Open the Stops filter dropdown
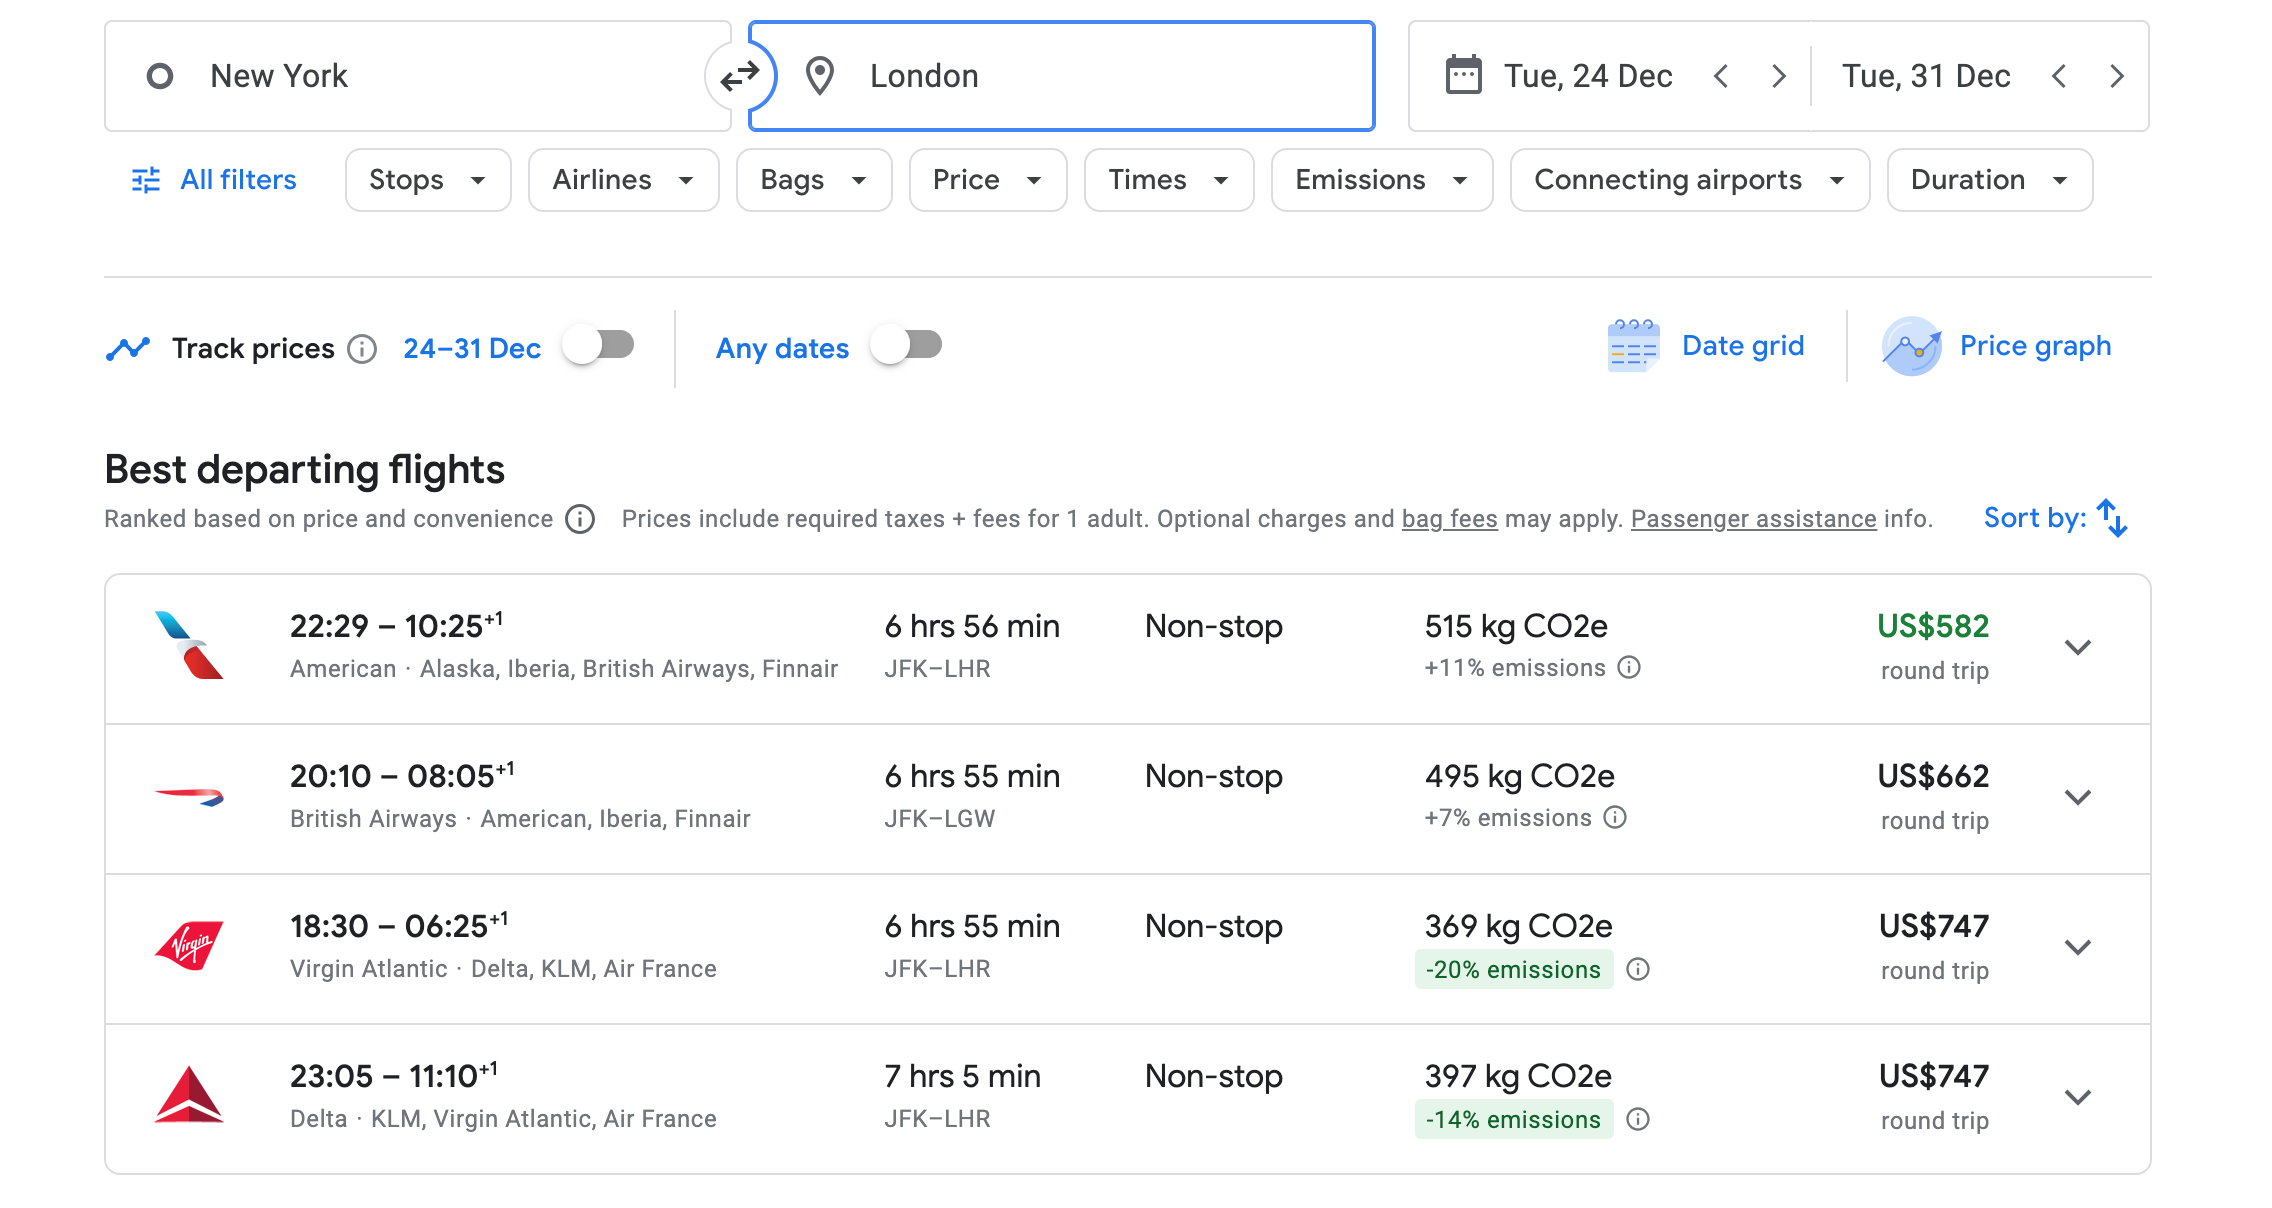 (x=428, y=180)
